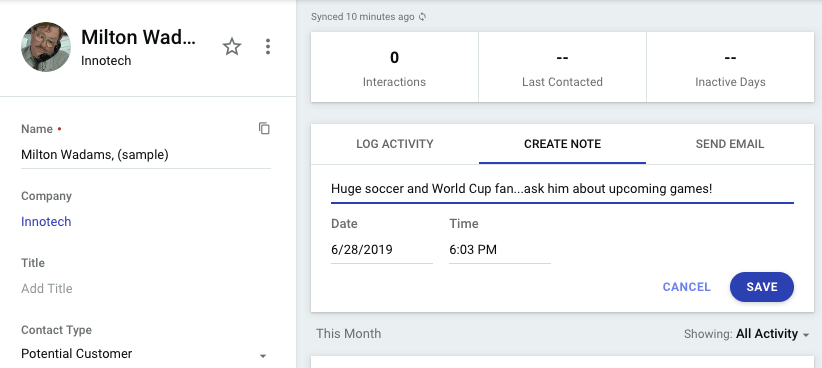This screenshot has height=368, width=822.
Task: Click the Synced 10 minutes ago text
Action: (x=362, y=17)
